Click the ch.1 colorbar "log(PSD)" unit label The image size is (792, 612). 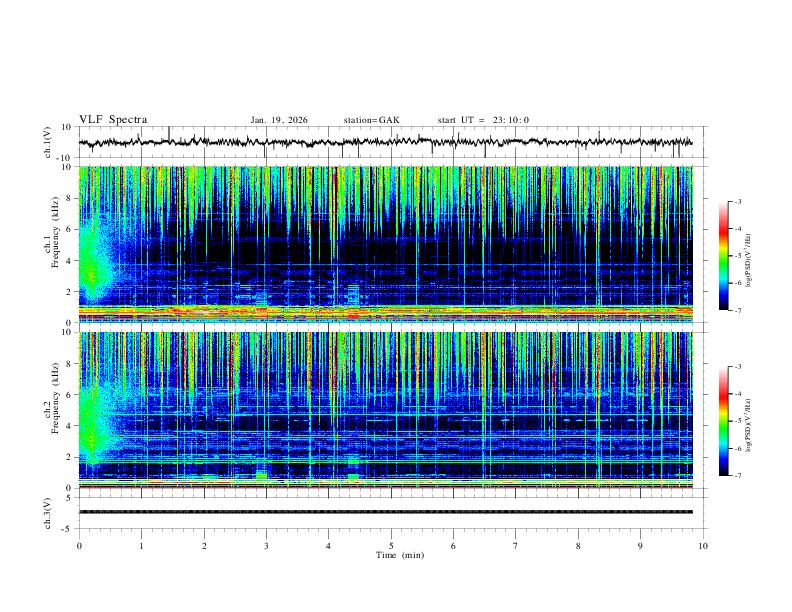(749, 261)
